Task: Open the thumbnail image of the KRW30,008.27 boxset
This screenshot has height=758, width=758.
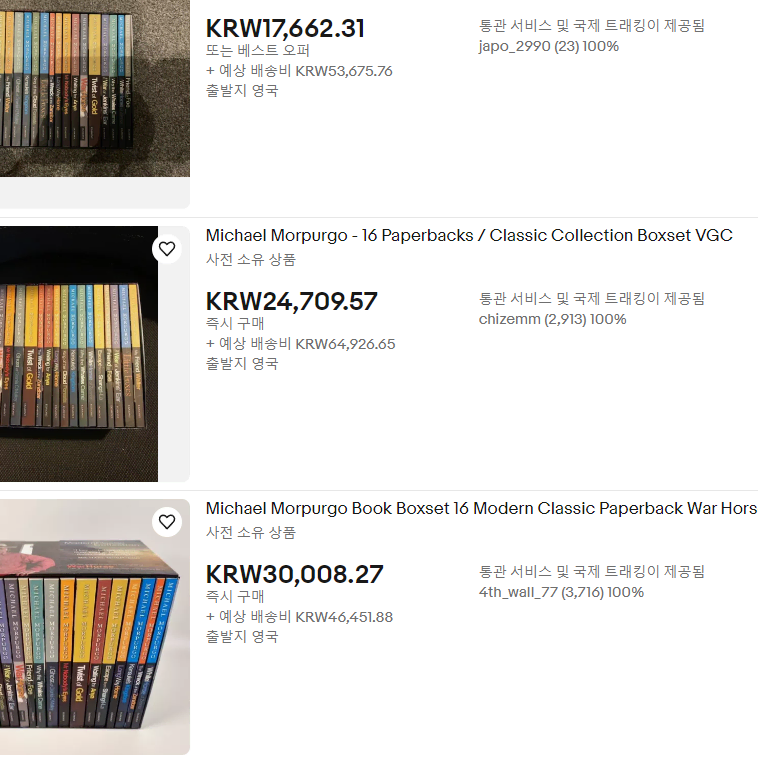Action: (95, 627)
